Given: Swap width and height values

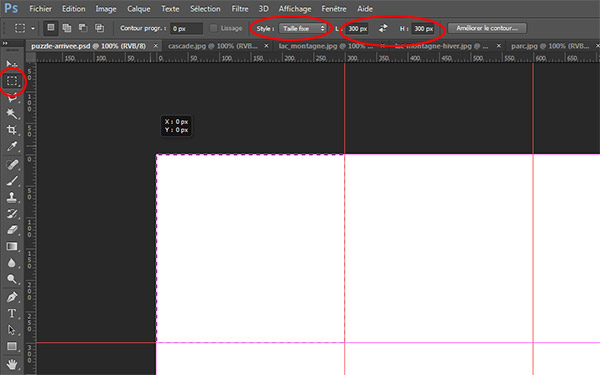Looking at the screenshot, I should point(383,28).
